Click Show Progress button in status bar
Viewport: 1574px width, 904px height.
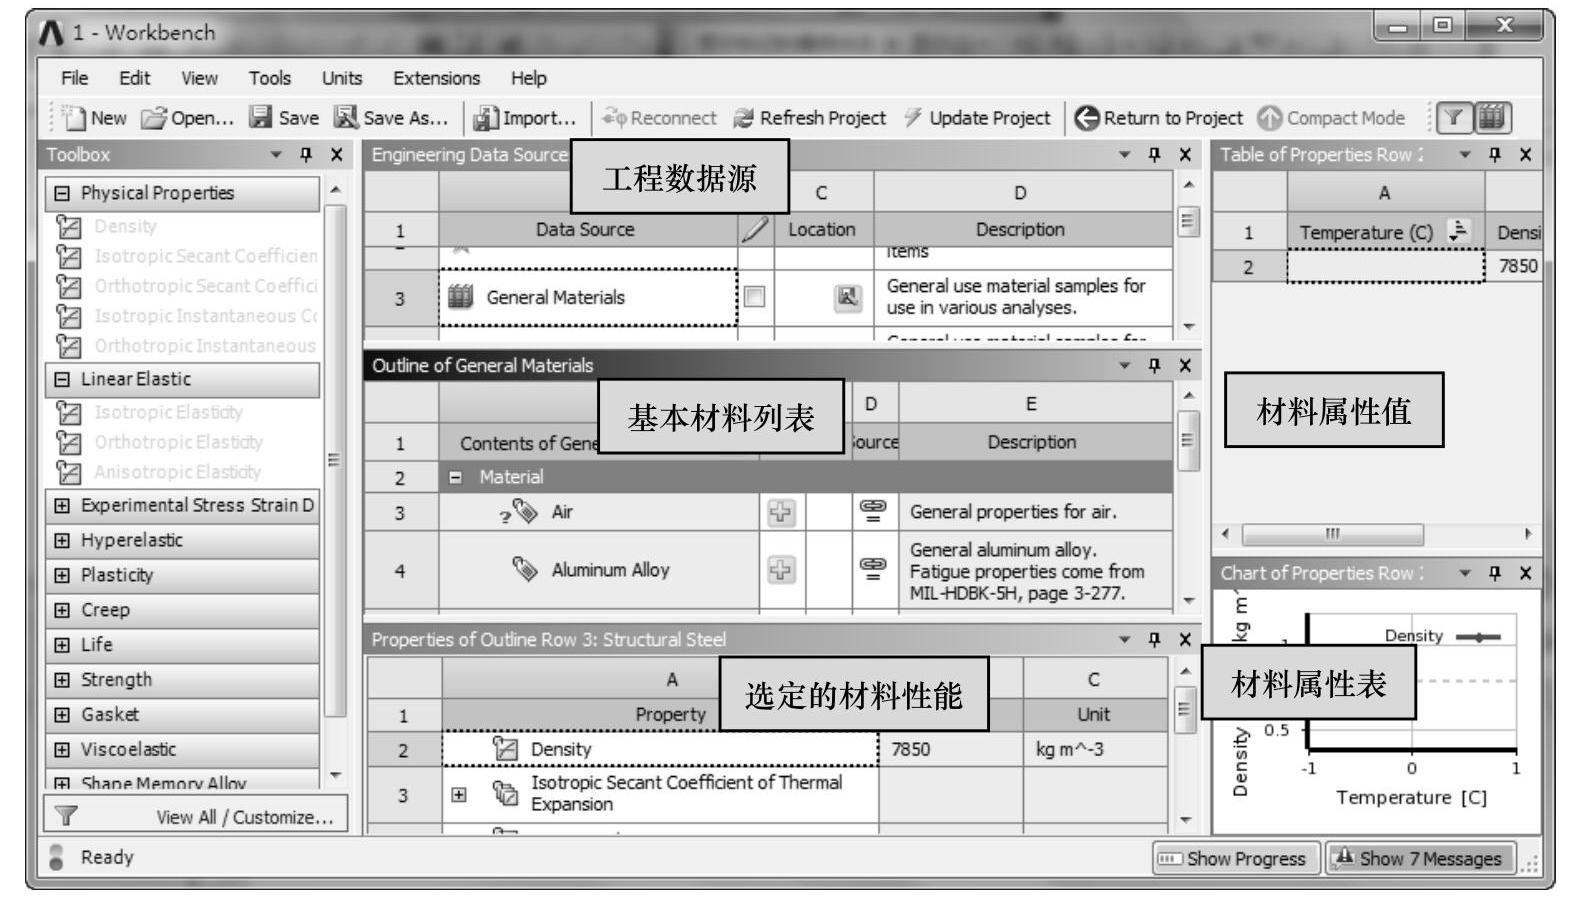click(1236, 858)
